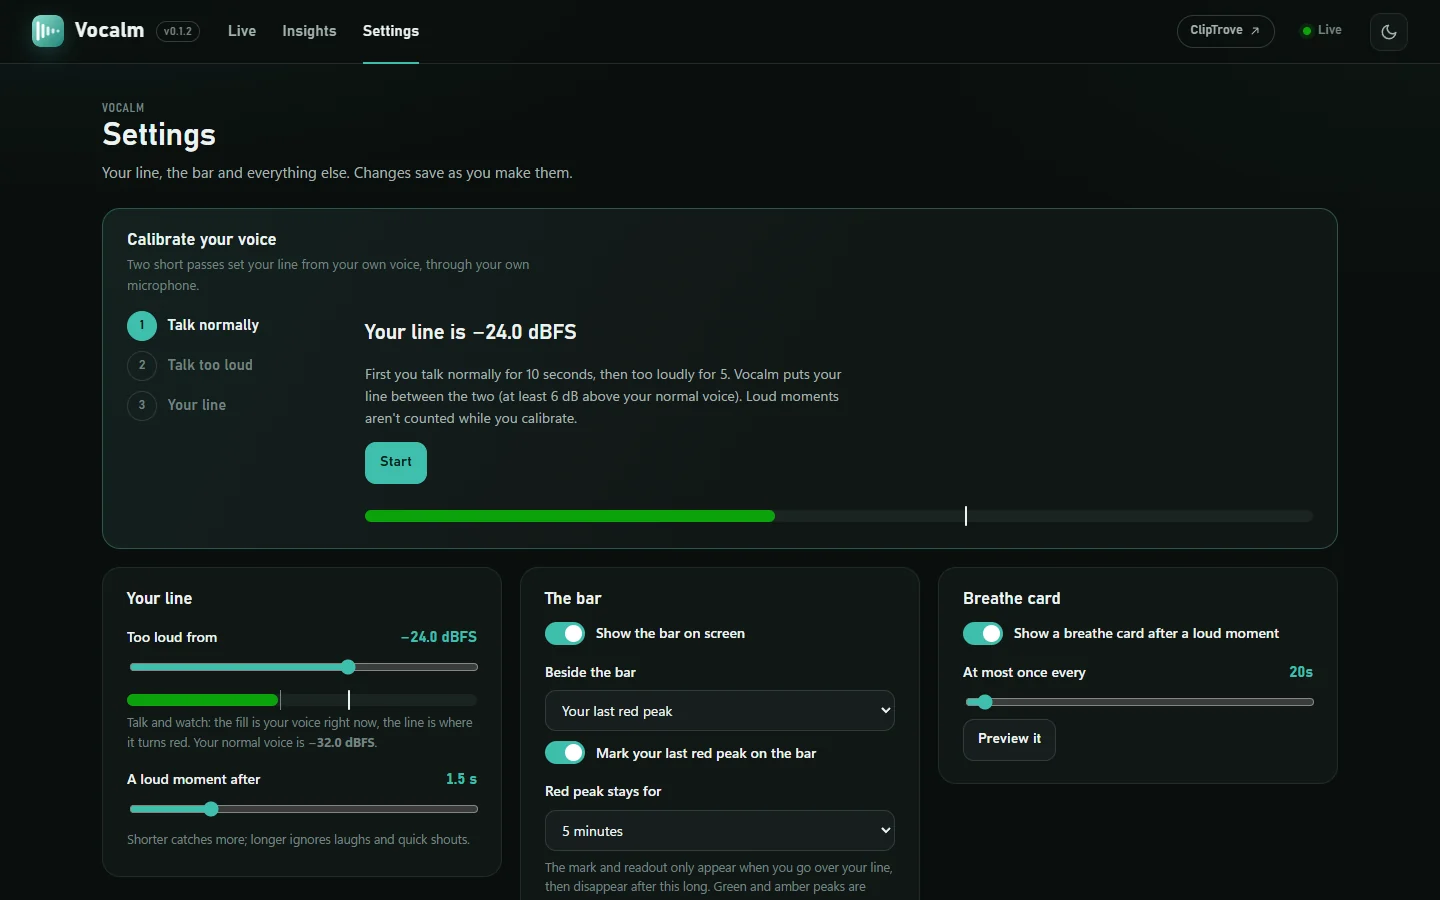Switch to the Live tab
This screenshot has height=900, width=1440.
pyautogui.click(x=242, y=31)
